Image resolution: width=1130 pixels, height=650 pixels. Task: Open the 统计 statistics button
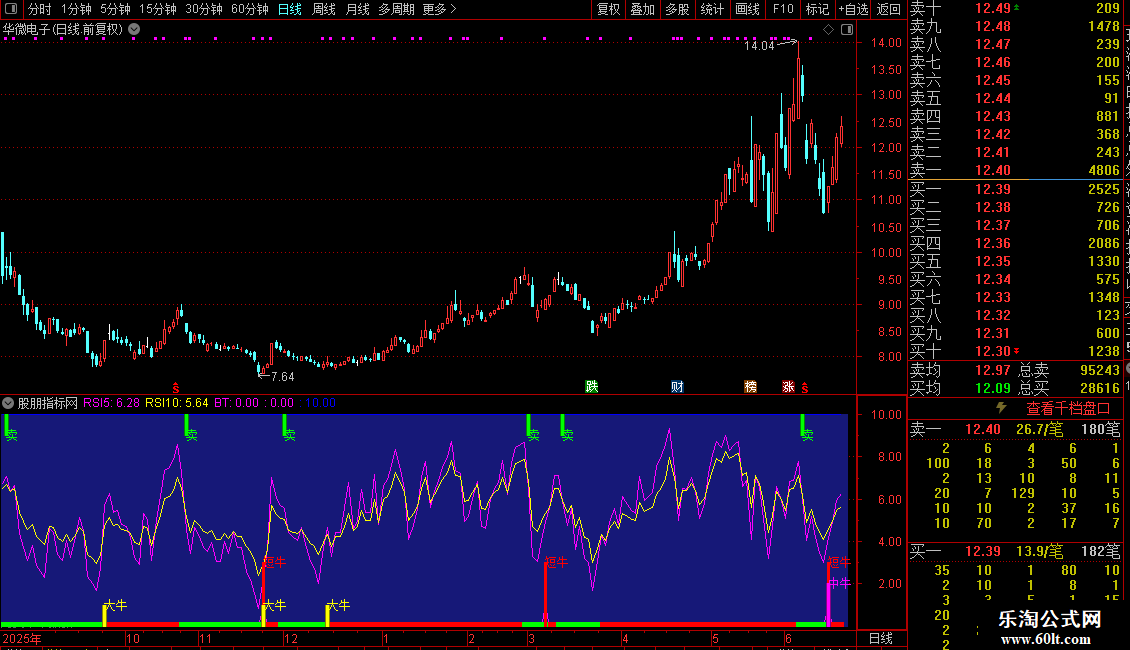[712, 9]
